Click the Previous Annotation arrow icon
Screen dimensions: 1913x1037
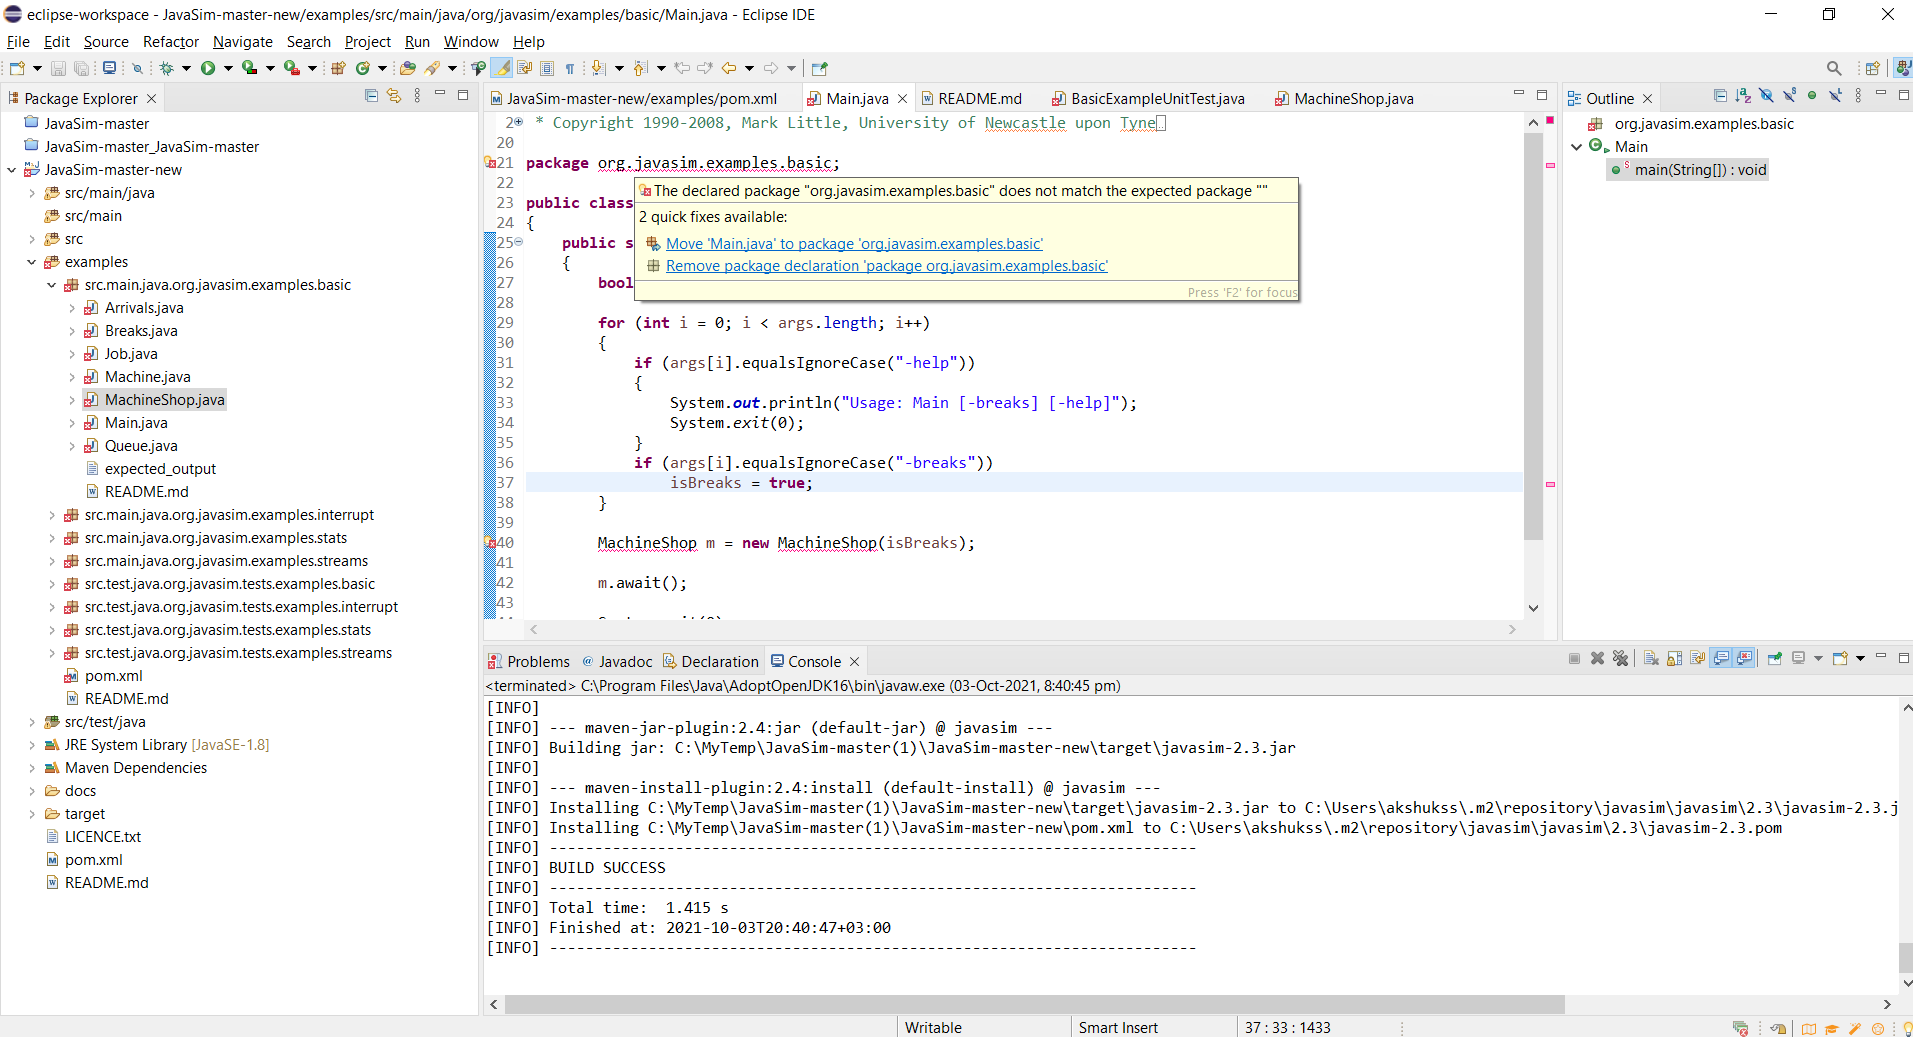click(x=639, y=68)
